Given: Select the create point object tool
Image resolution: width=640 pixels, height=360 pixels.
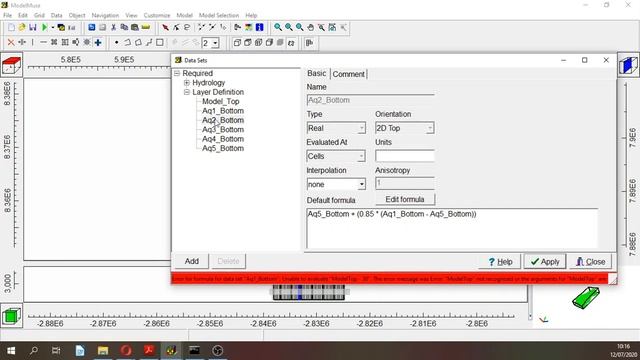Looking at the screenshot, I should pyautogui.click(x=117, y=42).
